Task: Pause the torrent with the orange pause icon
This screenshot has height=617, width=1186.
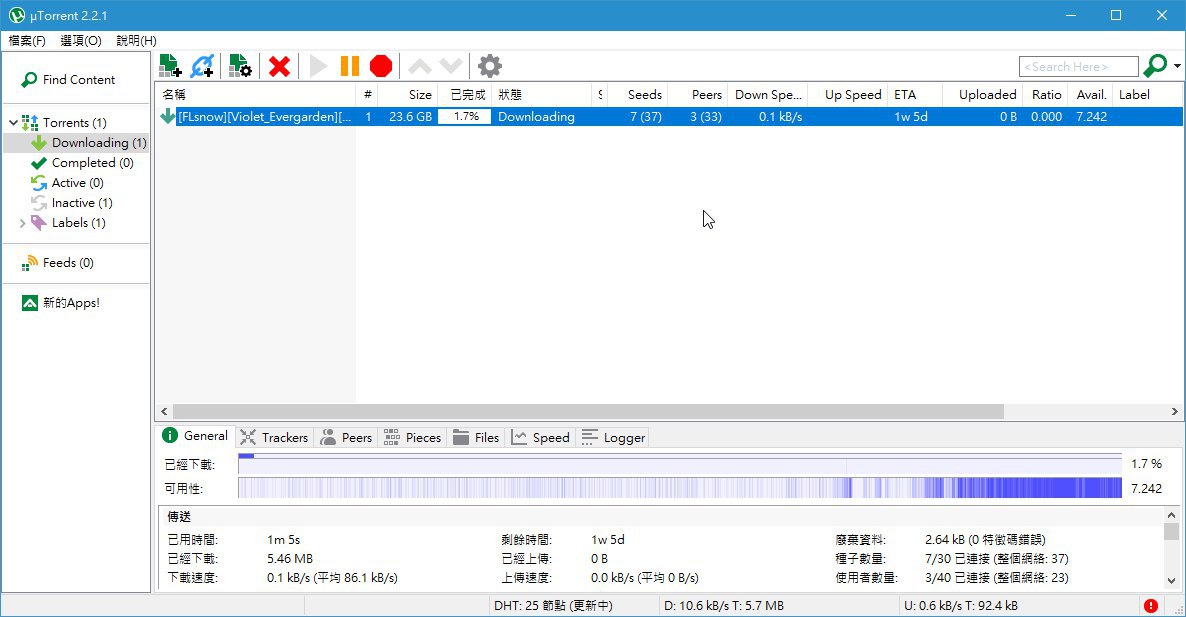Action: 349,66
